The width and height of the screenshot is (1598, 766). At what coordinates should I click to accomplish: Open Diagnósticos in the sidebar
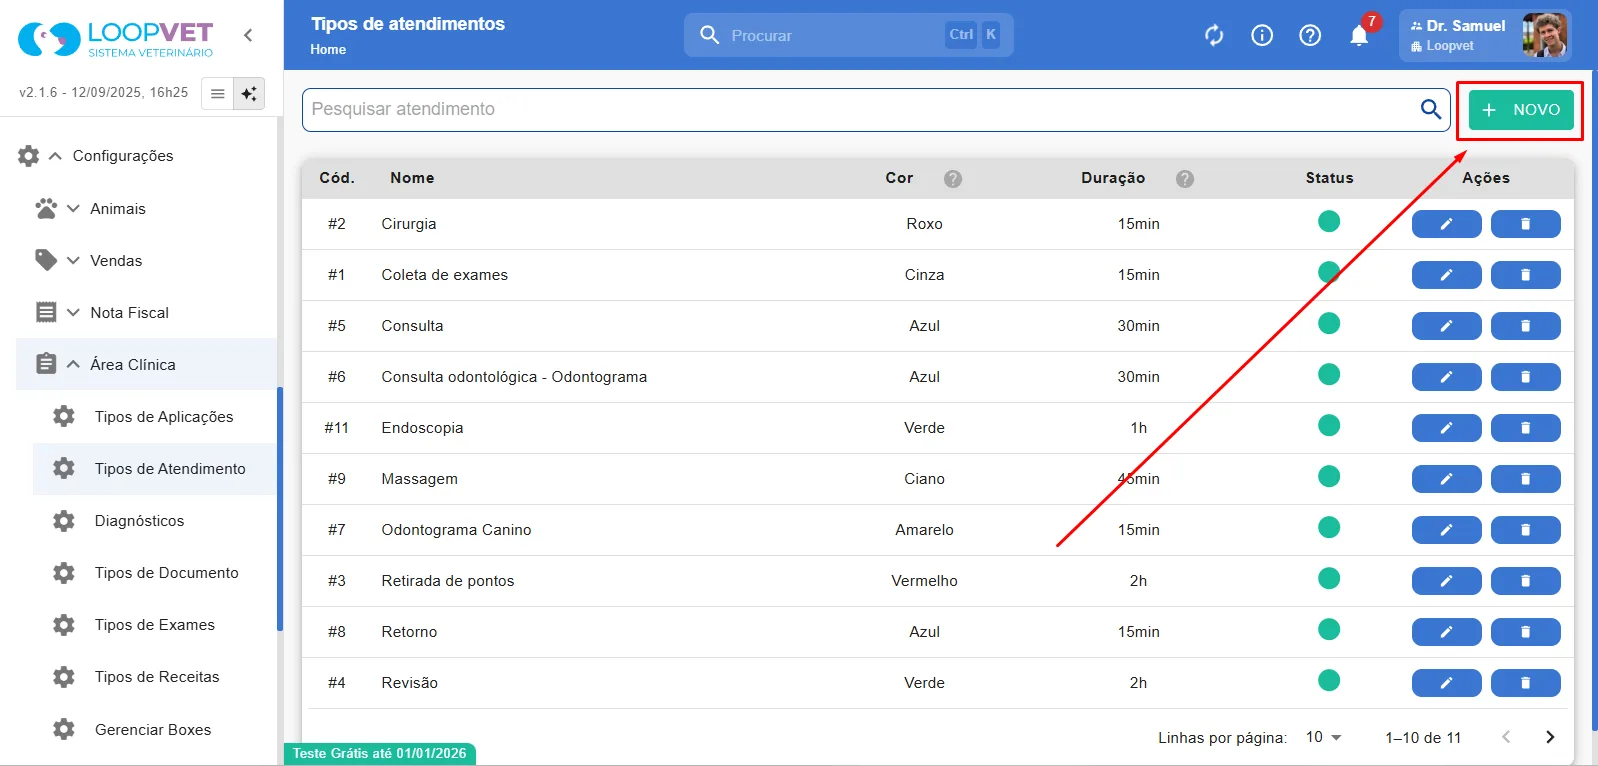pos(139,521)
